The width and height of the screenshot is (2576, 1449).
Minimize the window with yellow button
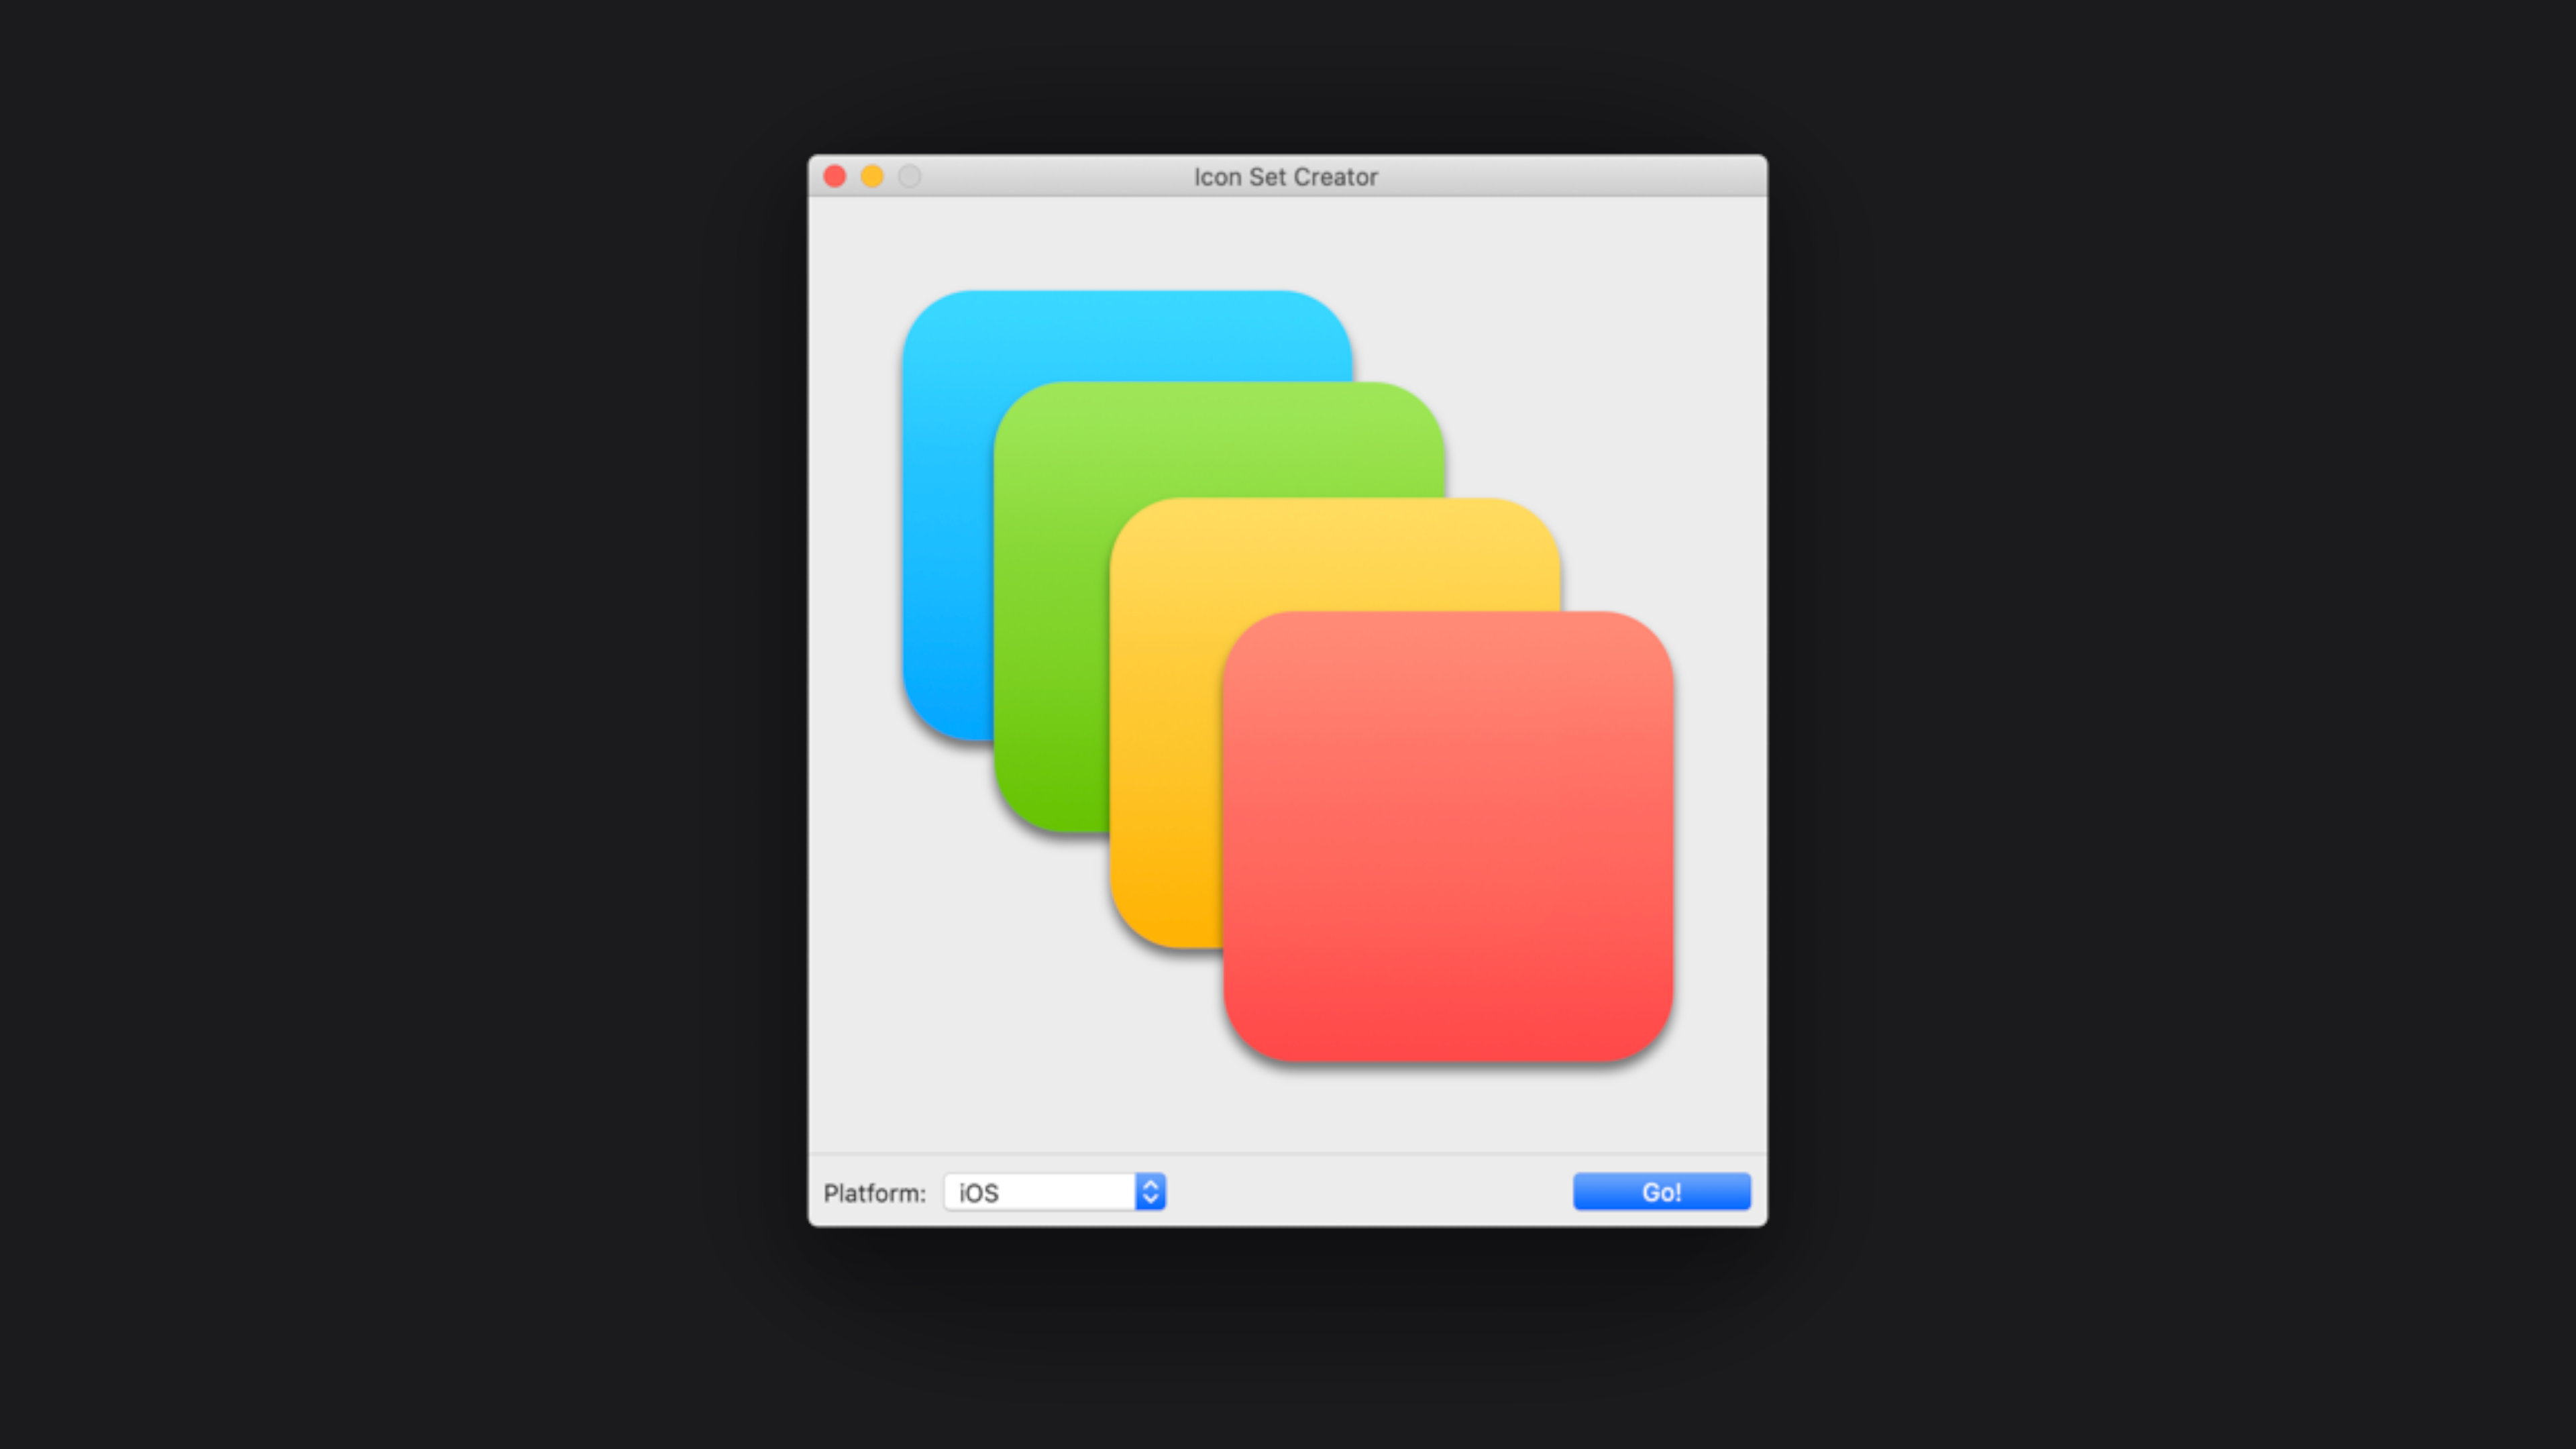point(872,177)
